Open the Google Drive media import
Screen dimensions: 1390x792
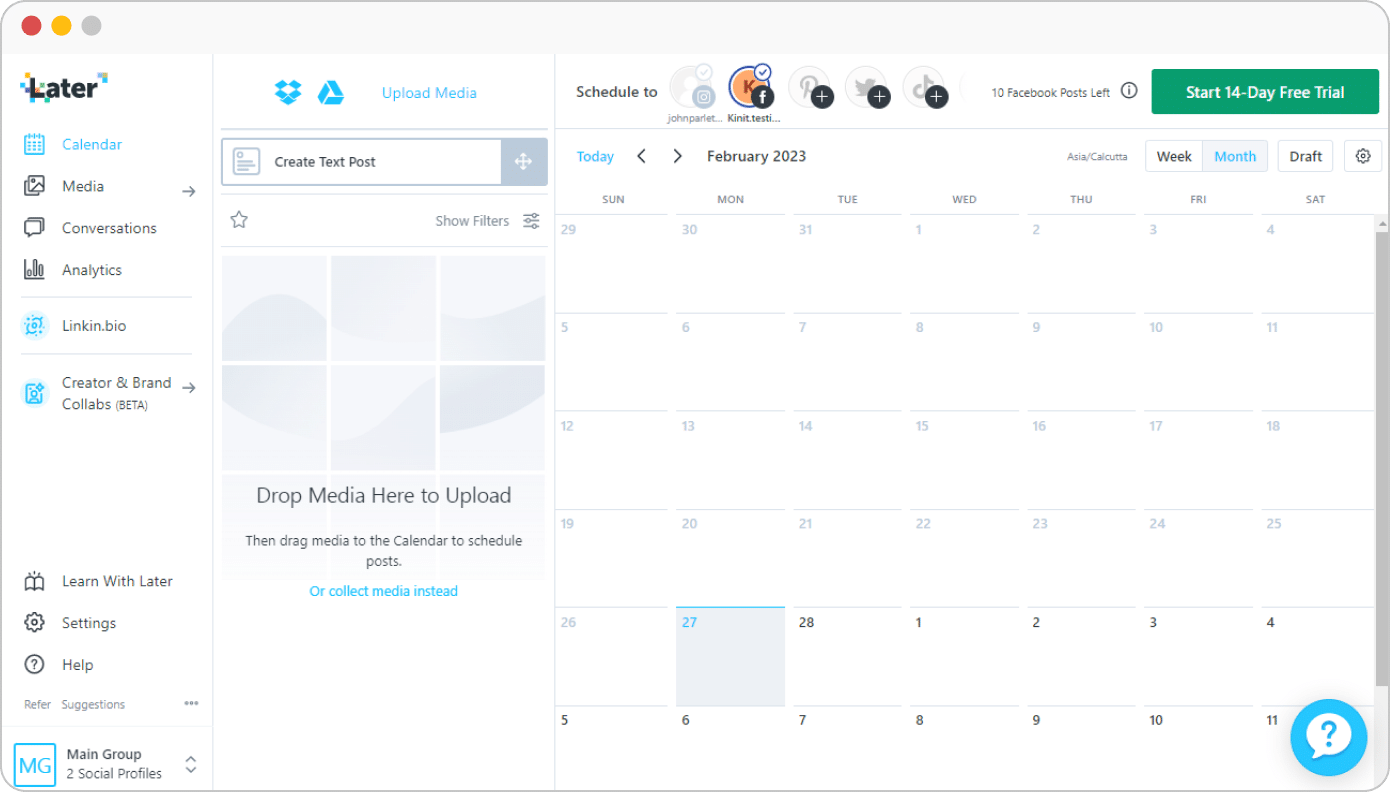click(331, 92)
